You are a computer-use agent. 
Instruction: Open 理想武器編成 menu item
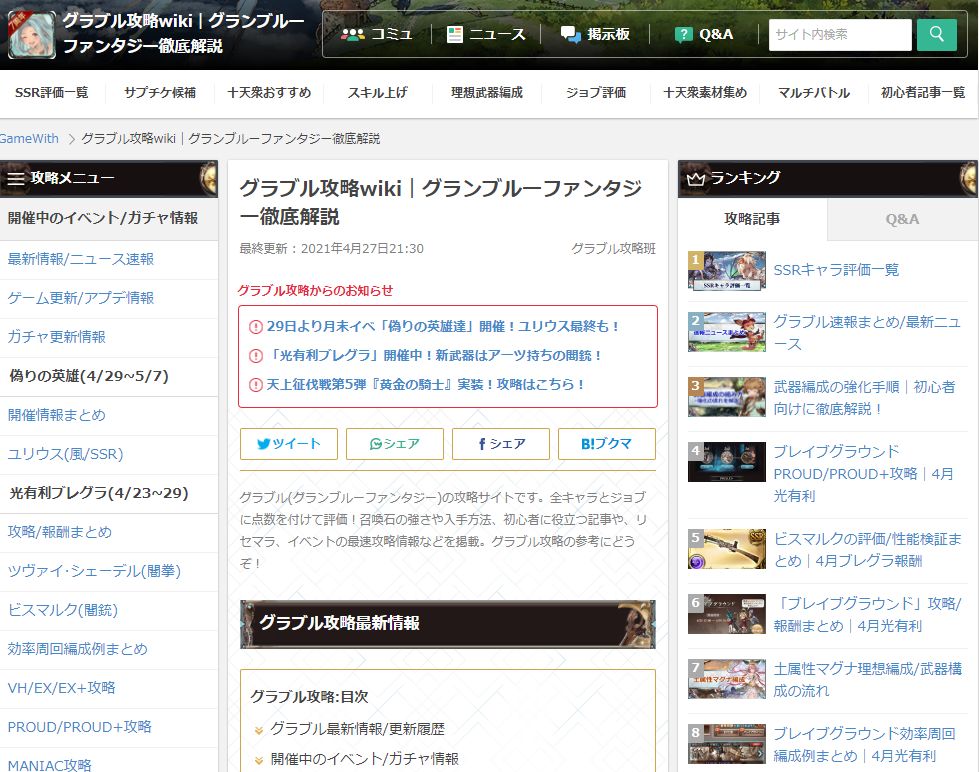click(x=487, y=92)
